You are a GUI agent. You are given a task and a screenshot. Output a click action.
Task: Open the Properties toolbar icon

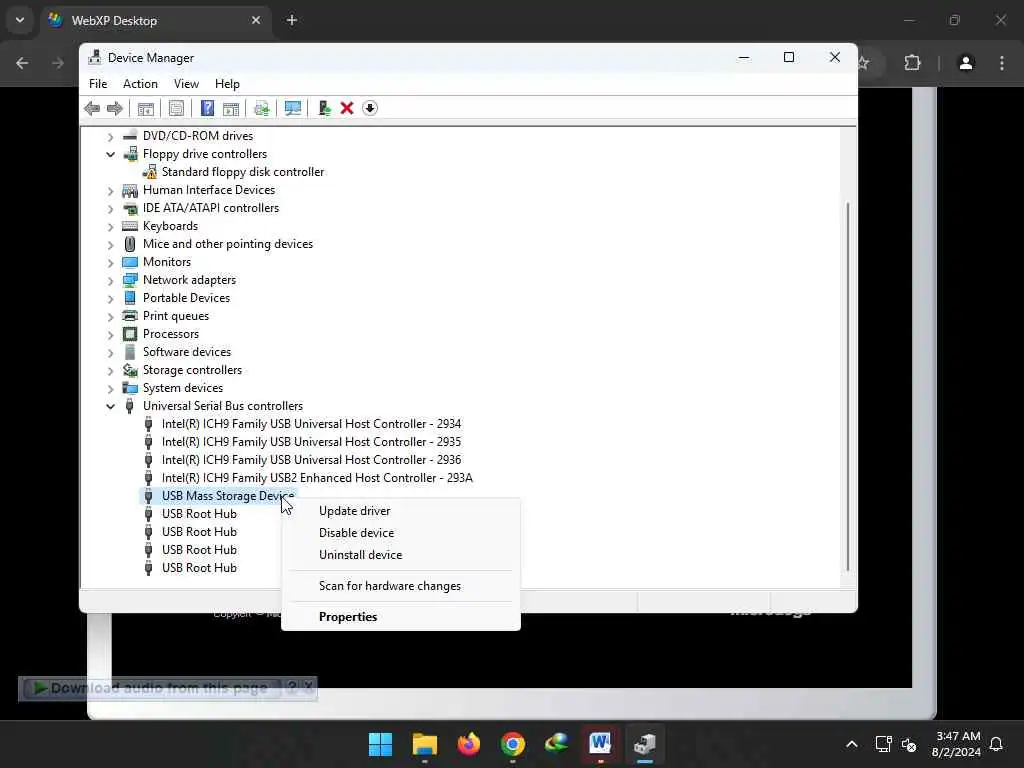(x=176, y=108)
